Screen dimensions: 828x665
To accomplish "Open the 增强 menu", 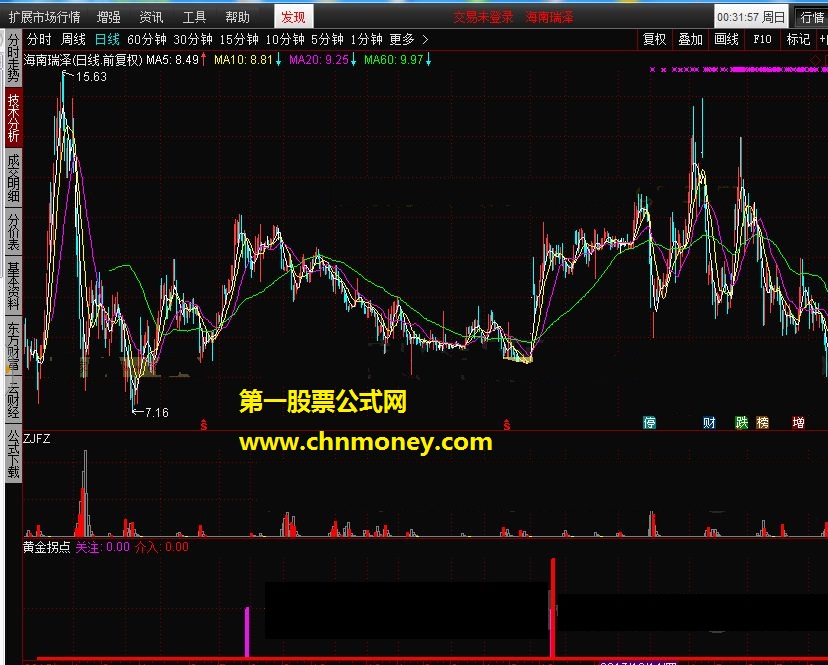I will click(109, 17).
